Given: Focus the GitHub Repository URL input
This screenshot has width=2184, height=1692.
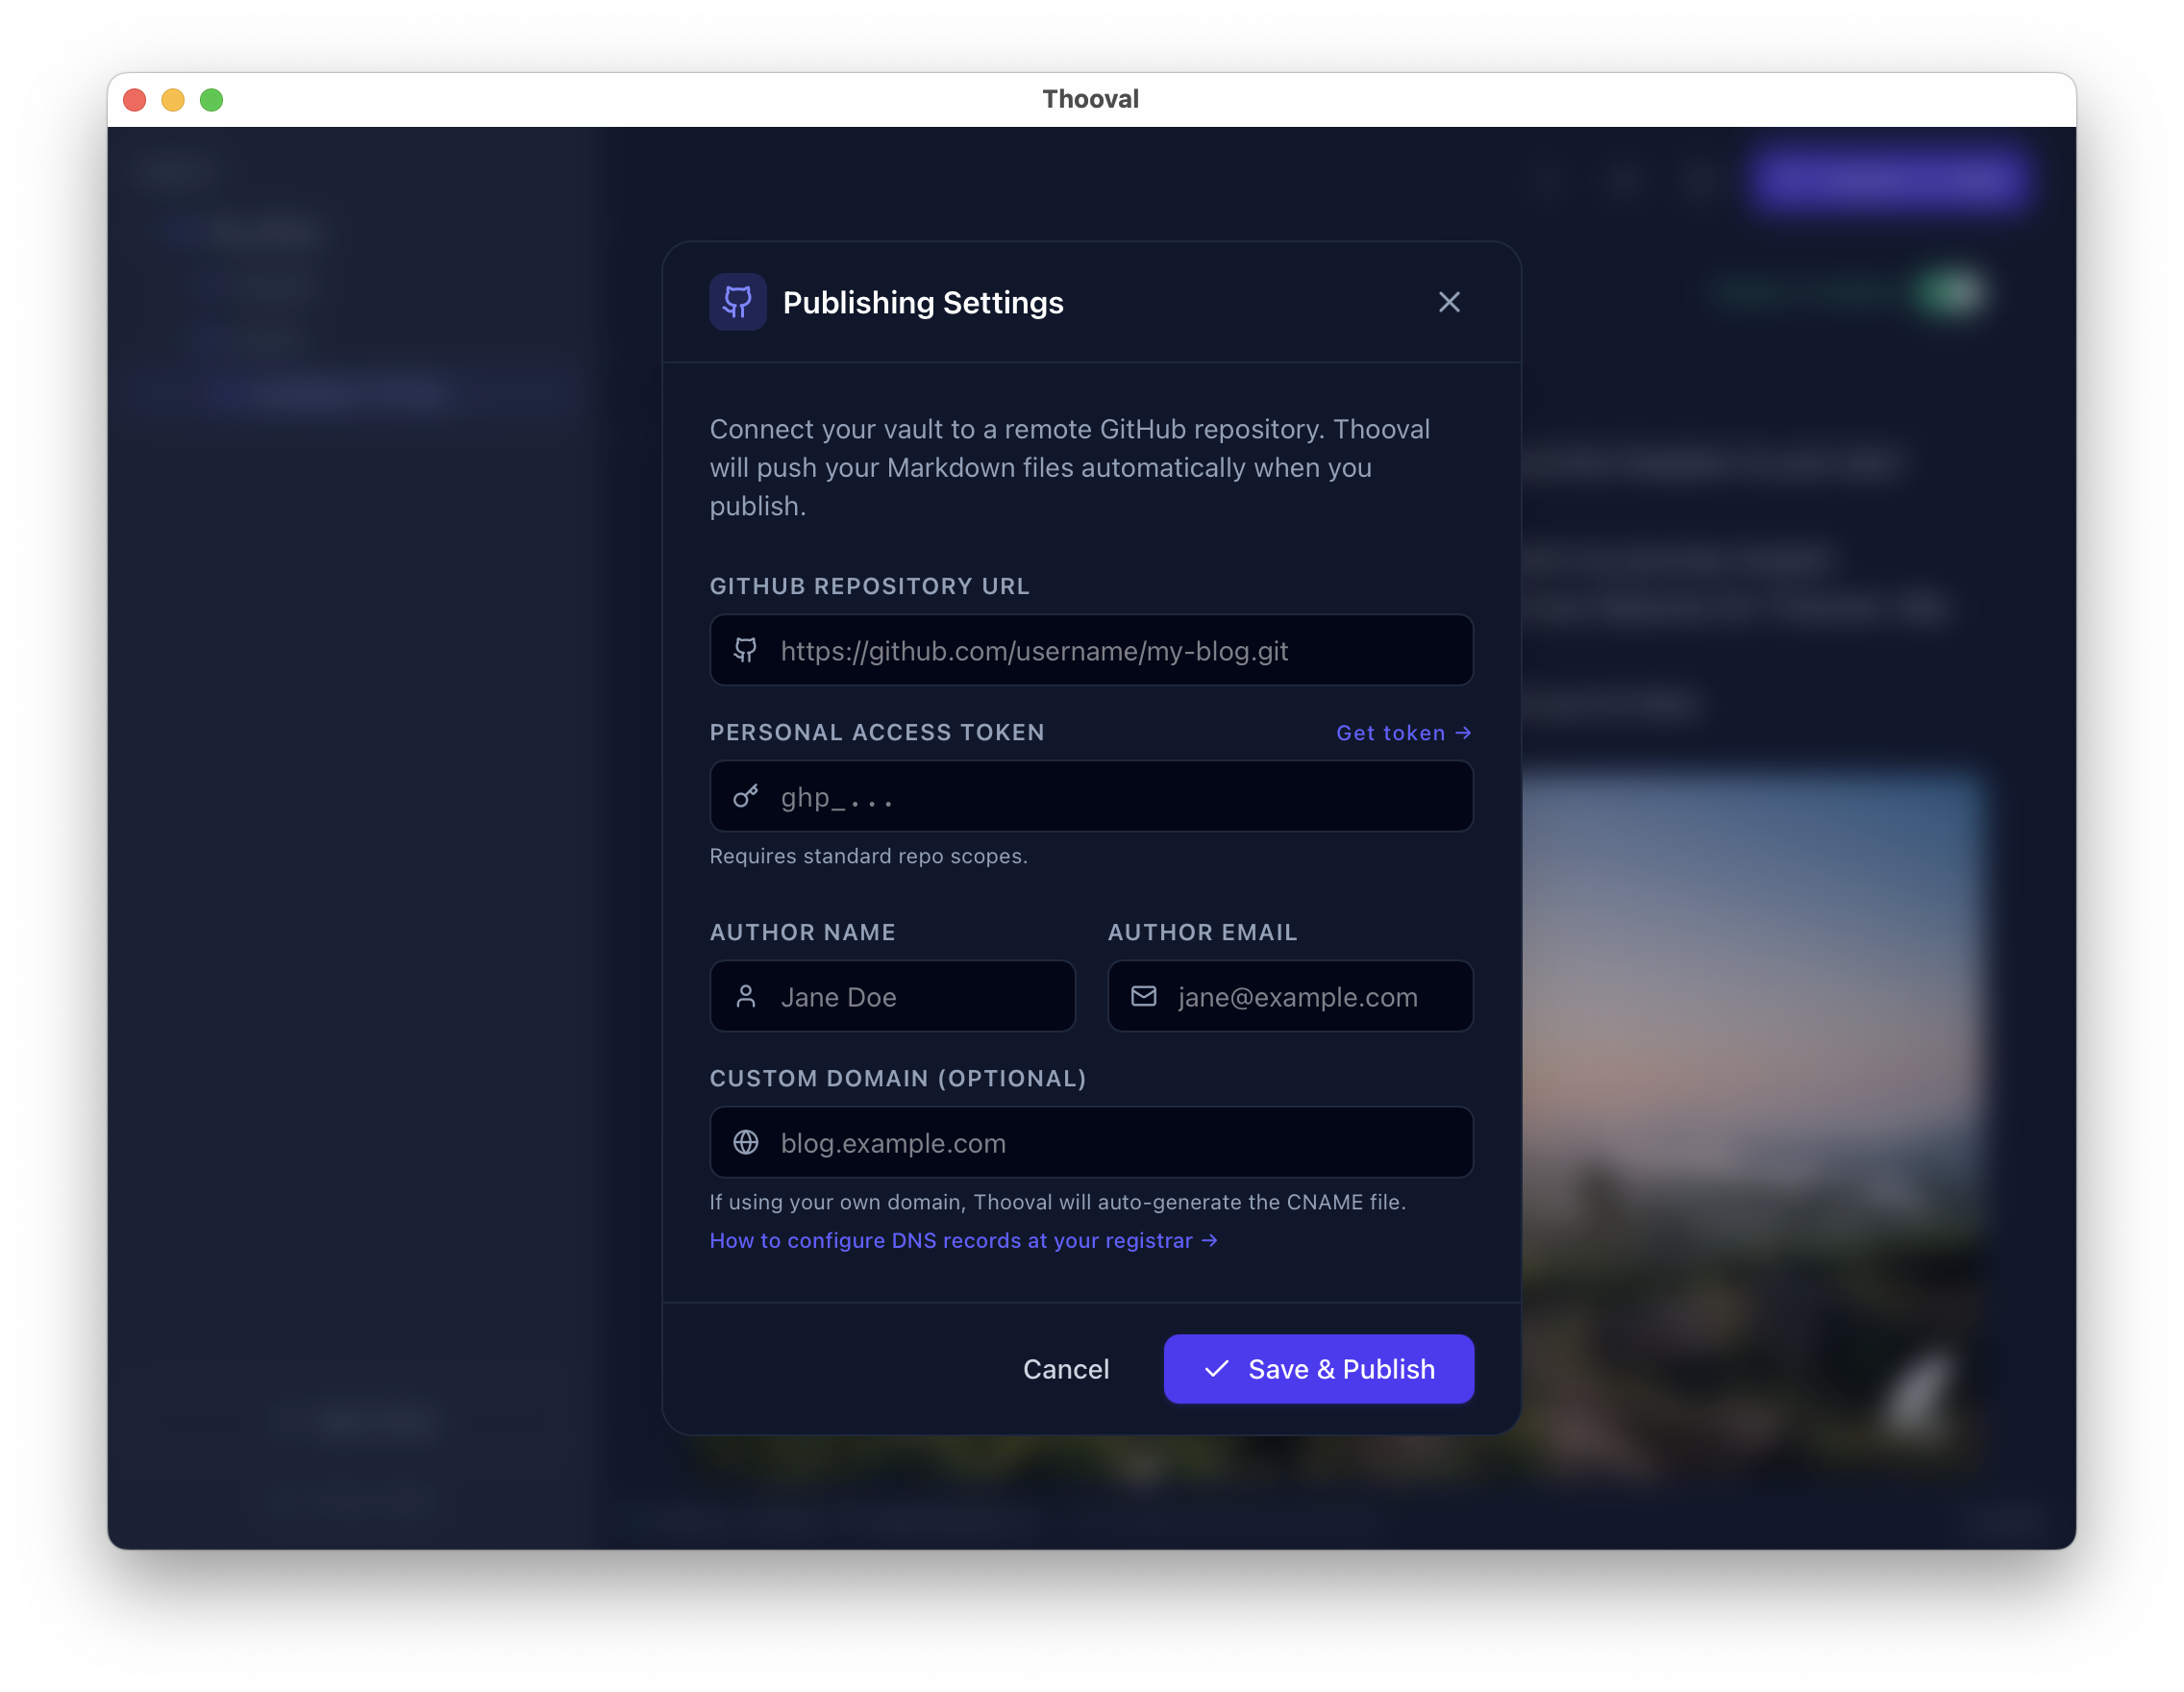Looking at the screenshot, I should pyautogui.click(x=1110, y=650).
